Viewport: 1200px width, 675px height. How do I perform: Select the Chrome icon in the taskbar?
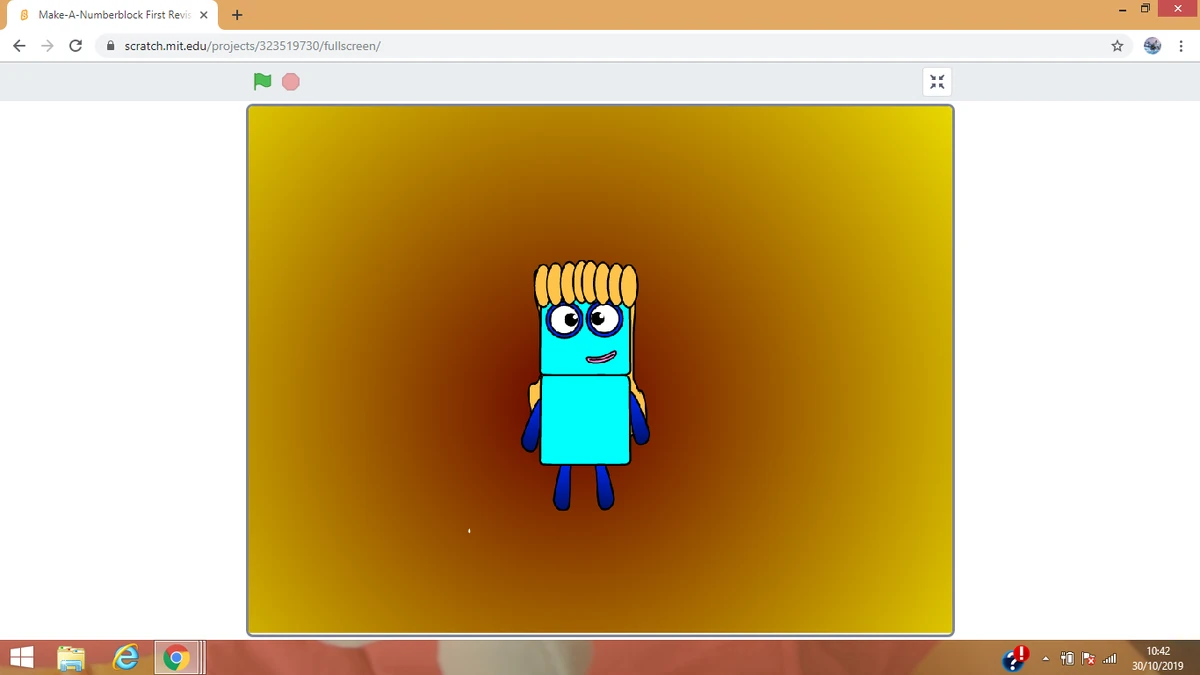click(x=176, y=658)
